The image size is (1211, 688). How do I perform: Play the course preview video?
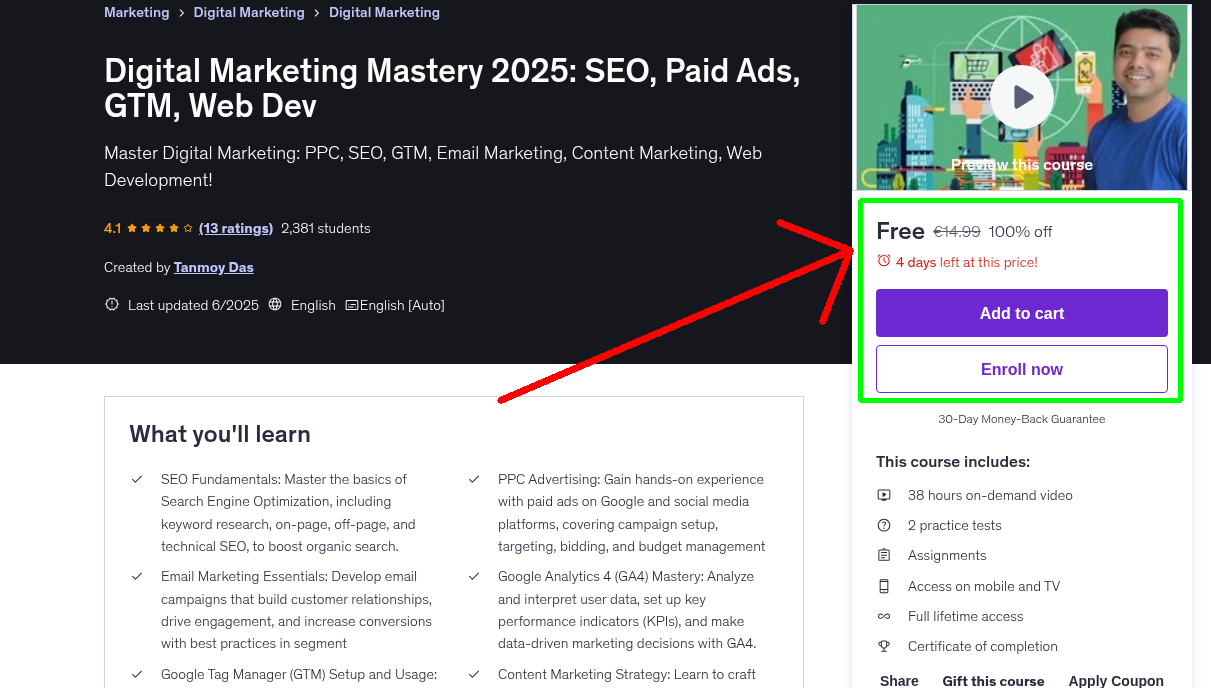tap(1021, 97)
